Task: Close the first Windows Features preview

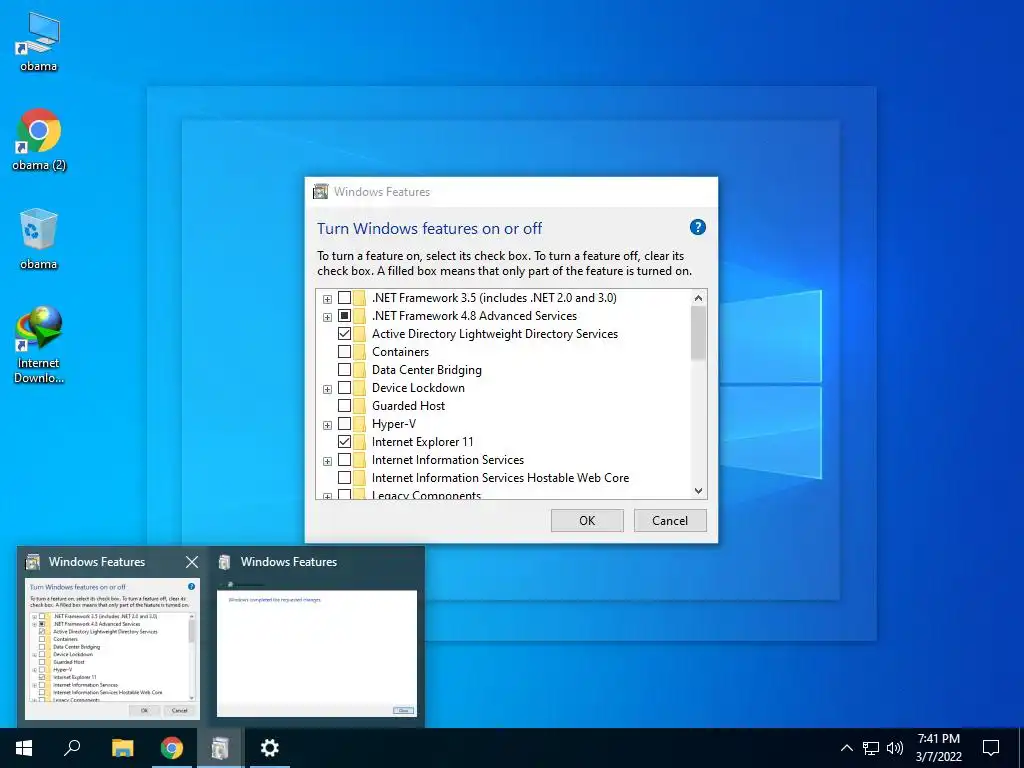Action: click(191, 562)
